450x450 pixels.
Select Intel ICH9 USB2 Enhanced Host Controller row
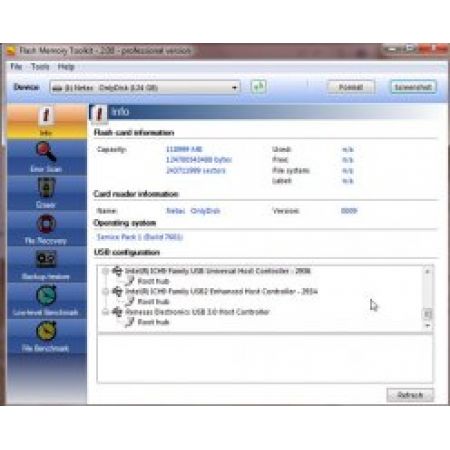(x=221, y=292)
